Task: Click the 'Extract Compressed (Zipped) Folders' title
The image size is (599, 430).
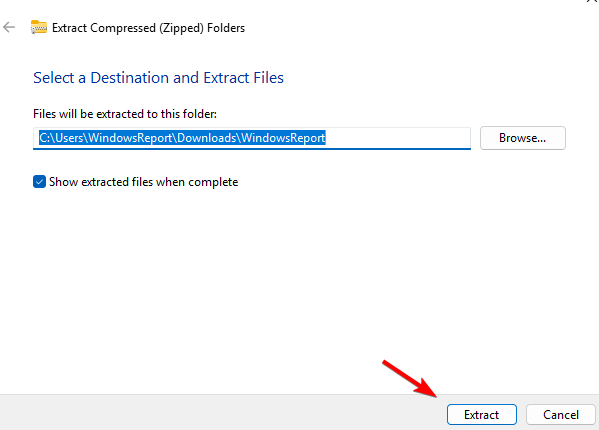Action: [x=148, y=28]
